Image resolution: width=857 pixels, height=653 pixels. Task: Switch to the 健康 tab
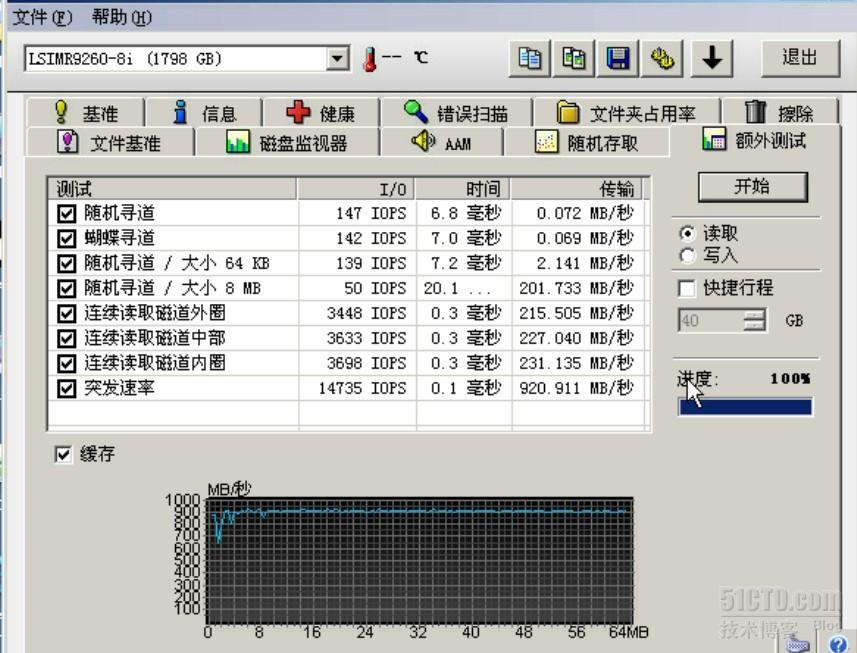coord(321,113)
